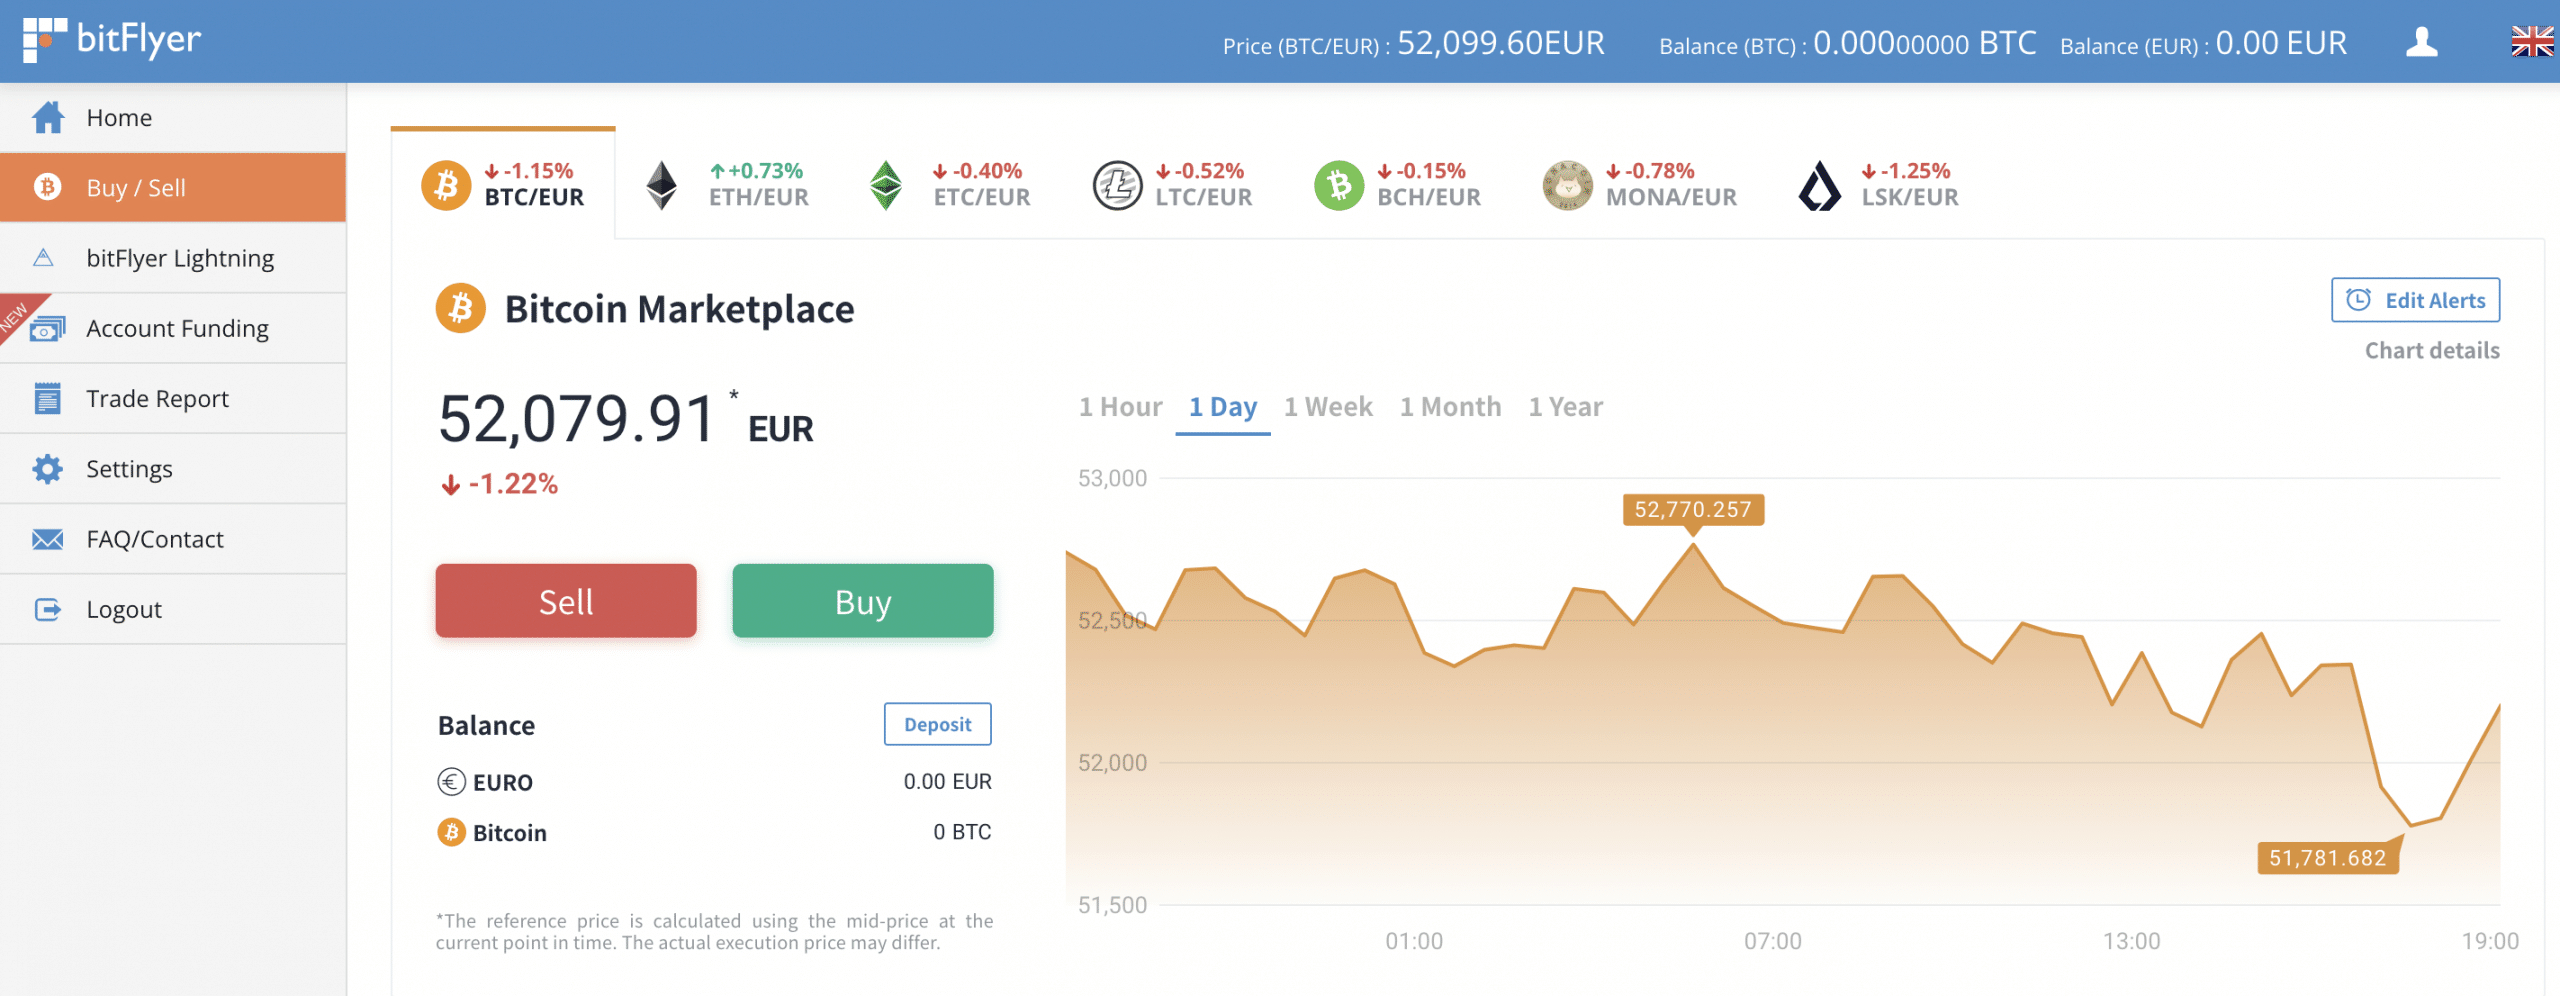The height and width of the screenshot is (996, 2560).
Task: Open Settings from sidebar
Action: click(x=173, y=469)
